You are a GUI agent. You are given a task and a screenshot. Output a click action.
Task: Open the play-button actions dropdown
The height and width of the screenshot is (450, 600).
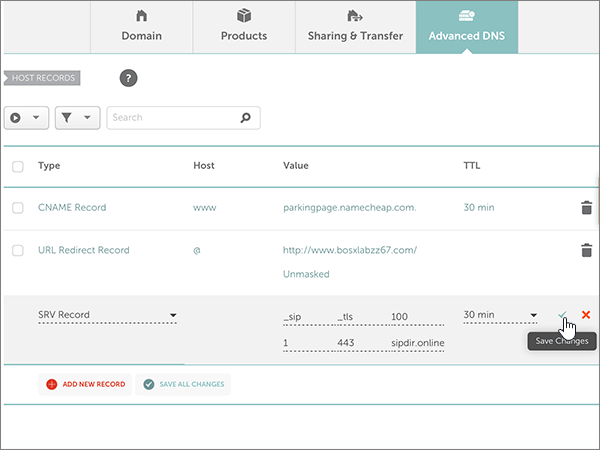(26, 118)
